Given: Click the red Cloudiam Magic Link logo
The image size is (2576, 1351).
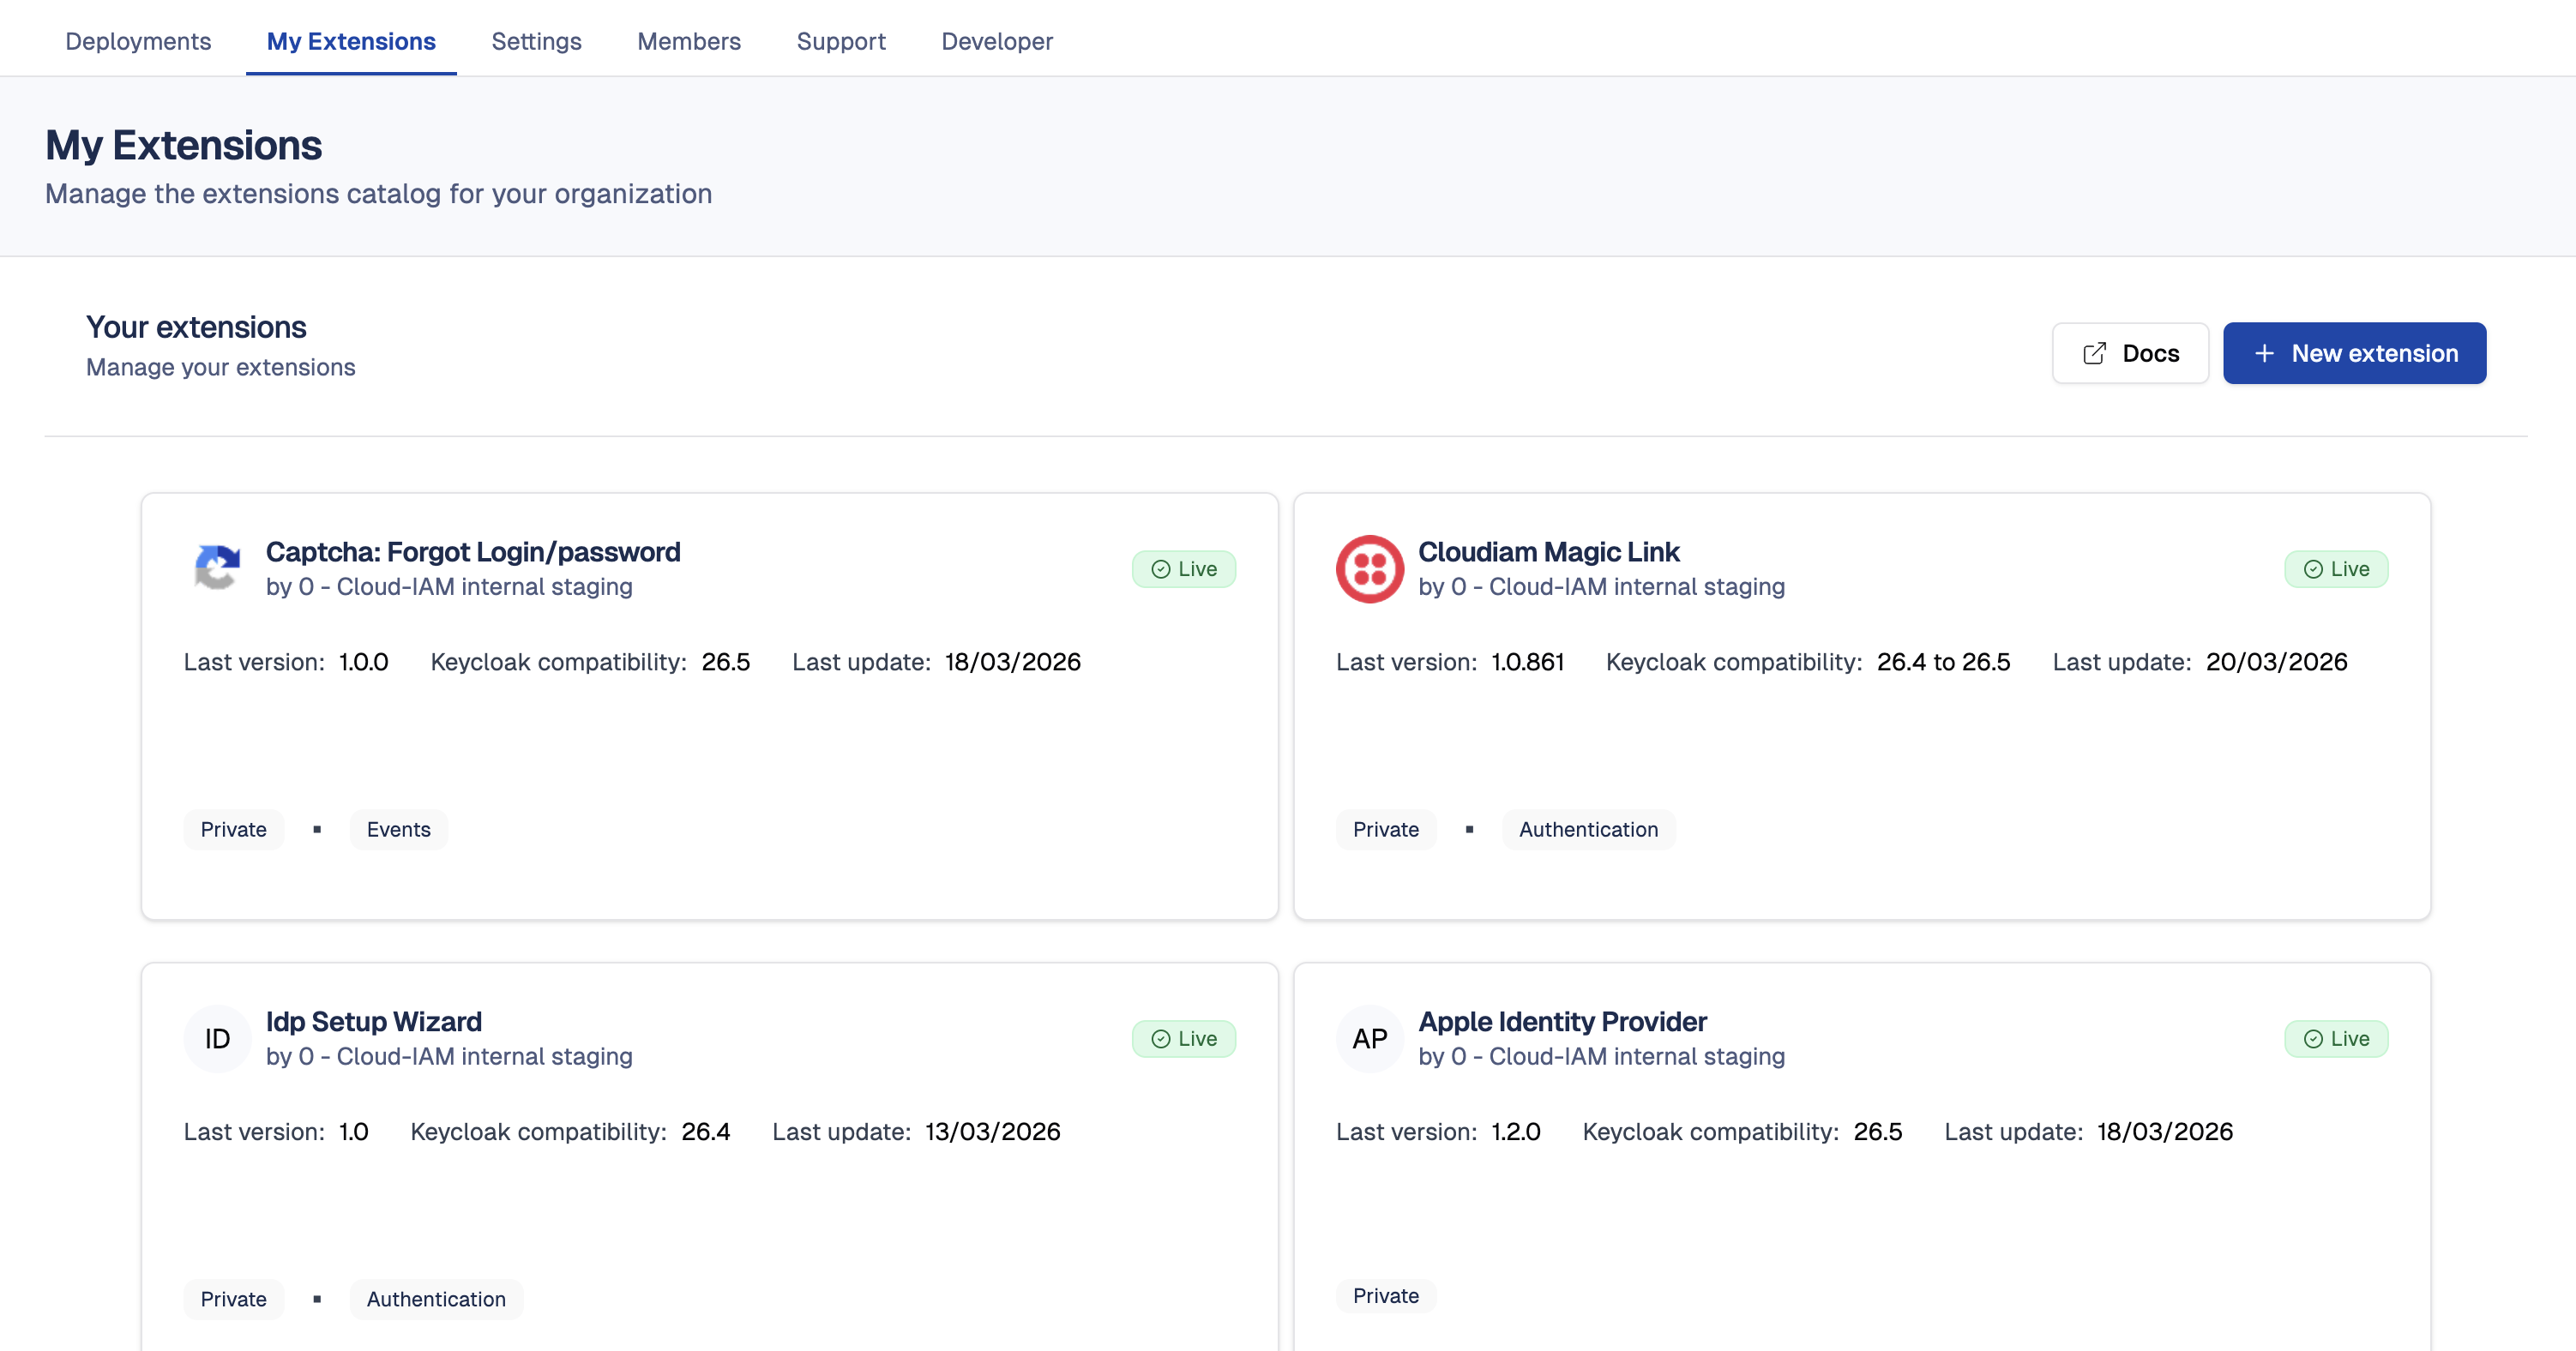Looking at the screenshot, I should pyautogui.click(x=1369, y=568).
